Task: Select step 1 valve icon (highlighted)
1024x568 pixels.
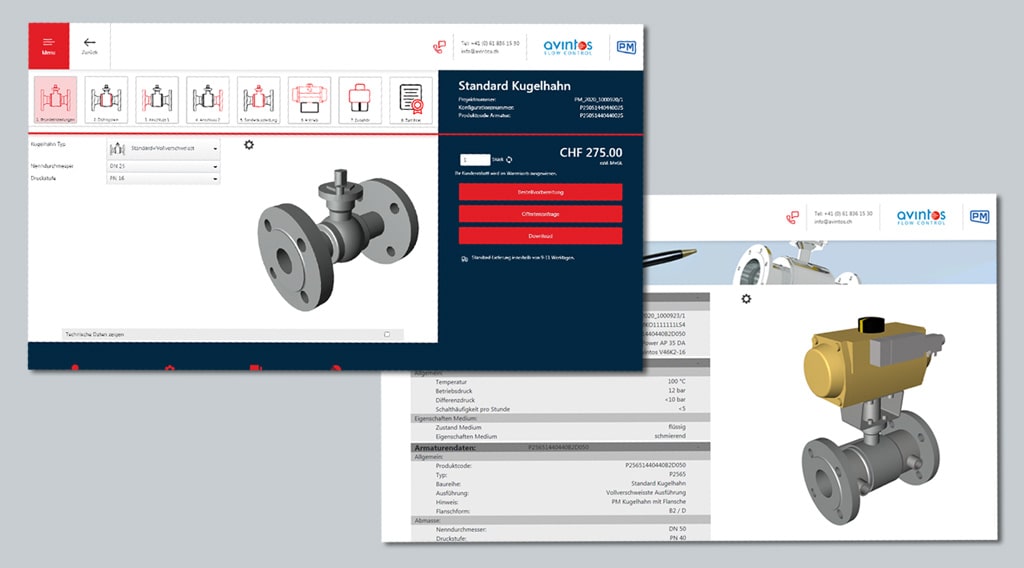Action: [x=55, y=100]
